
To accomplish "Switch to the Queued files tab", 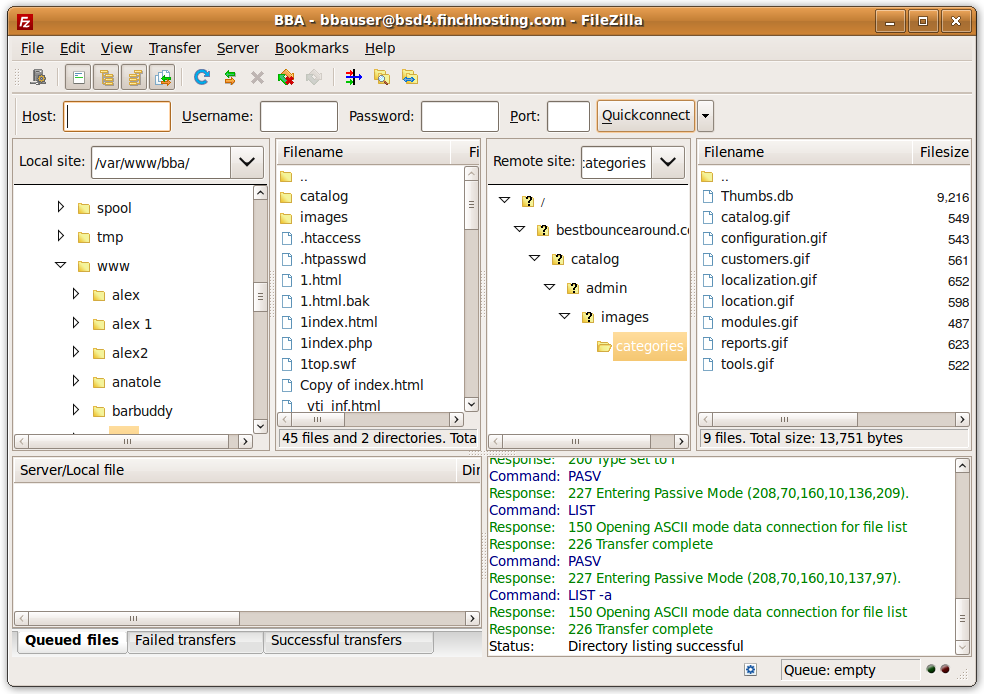I will pos(72,640).
